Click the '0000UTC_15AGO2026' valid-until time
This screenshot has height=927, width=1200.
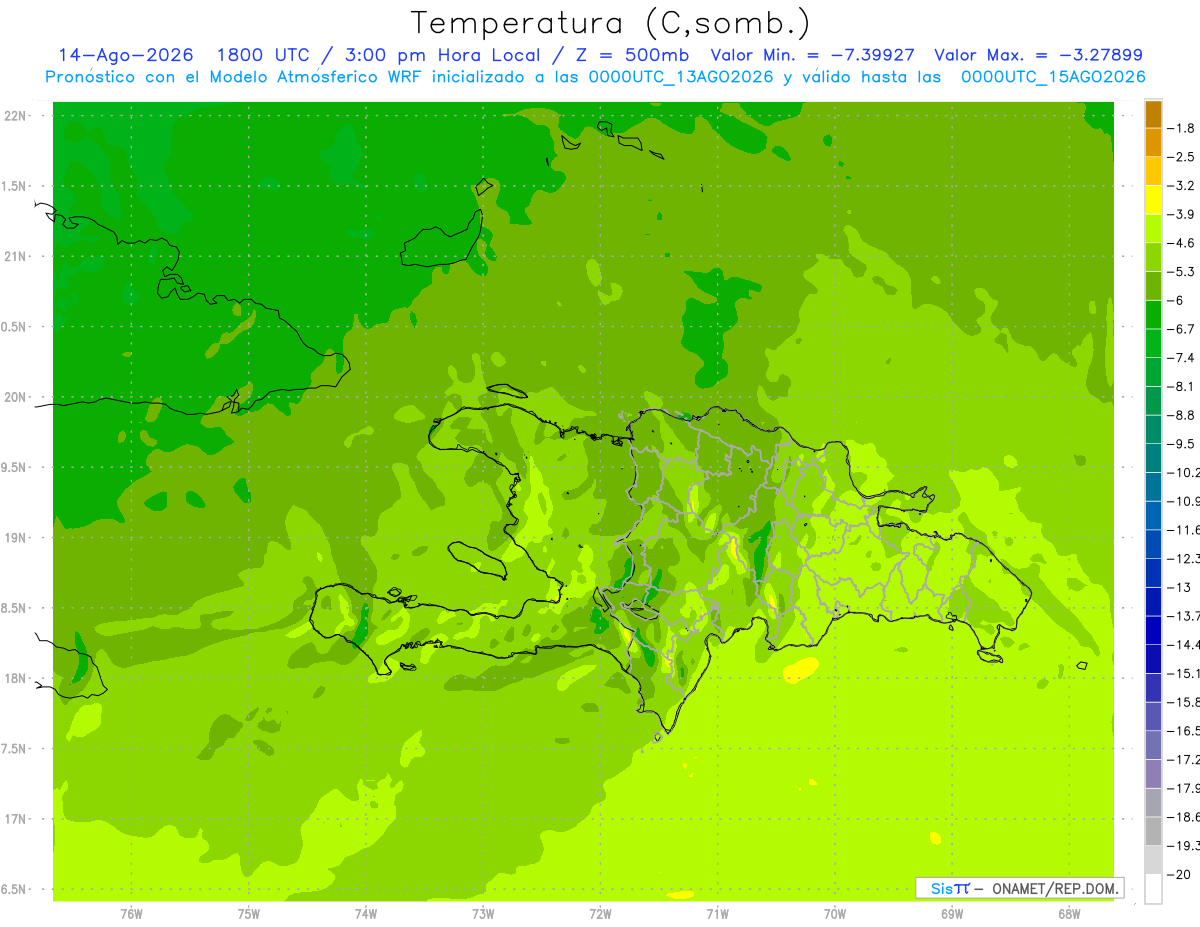[1053, 77]
